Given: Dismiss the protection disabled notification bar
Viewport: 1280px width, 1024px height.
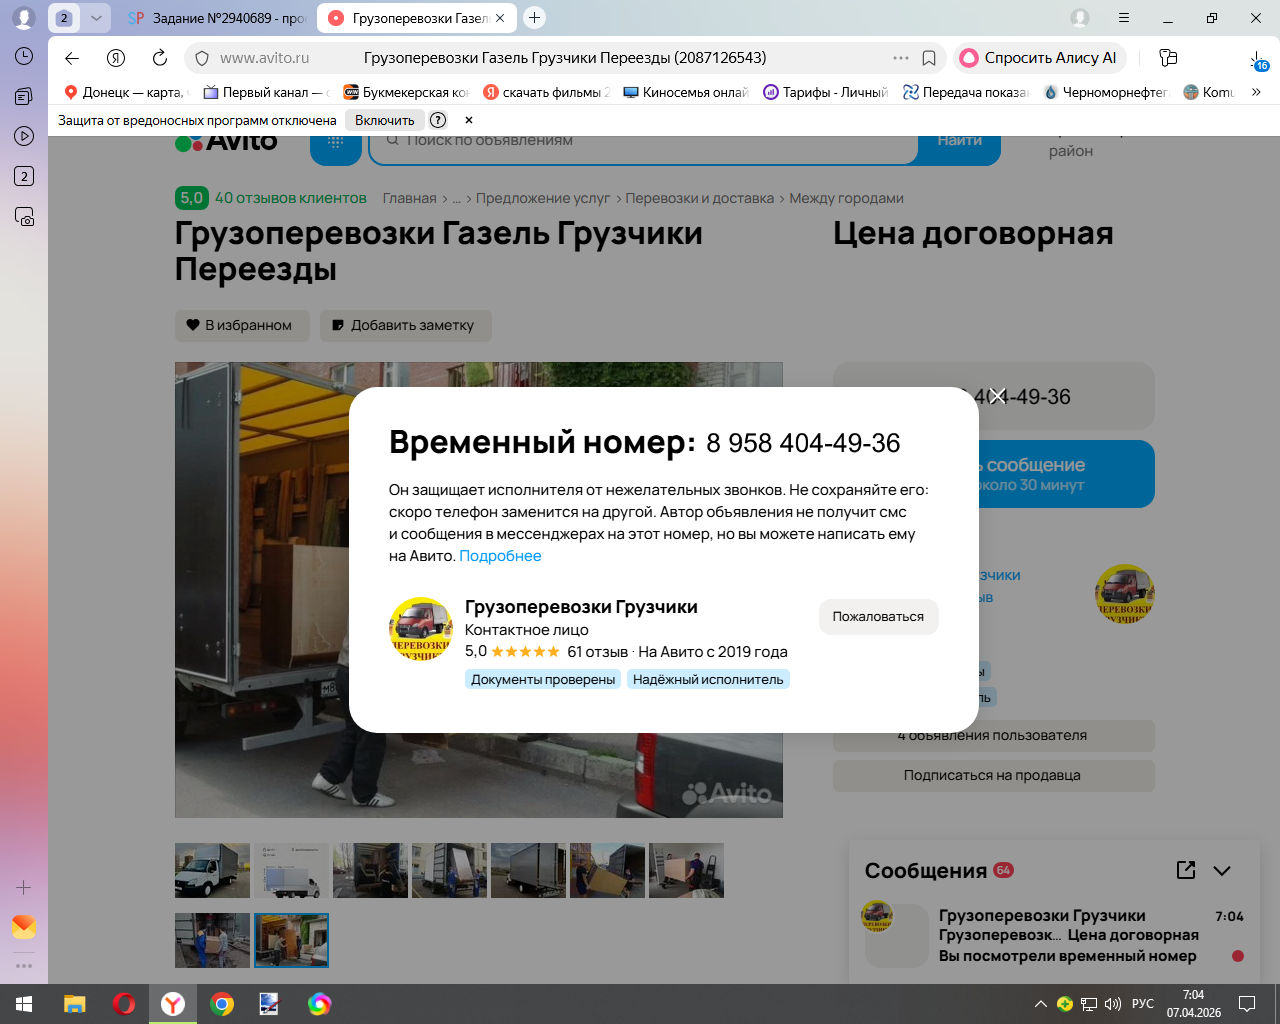Looking at the screenshot, I should 469,120.
